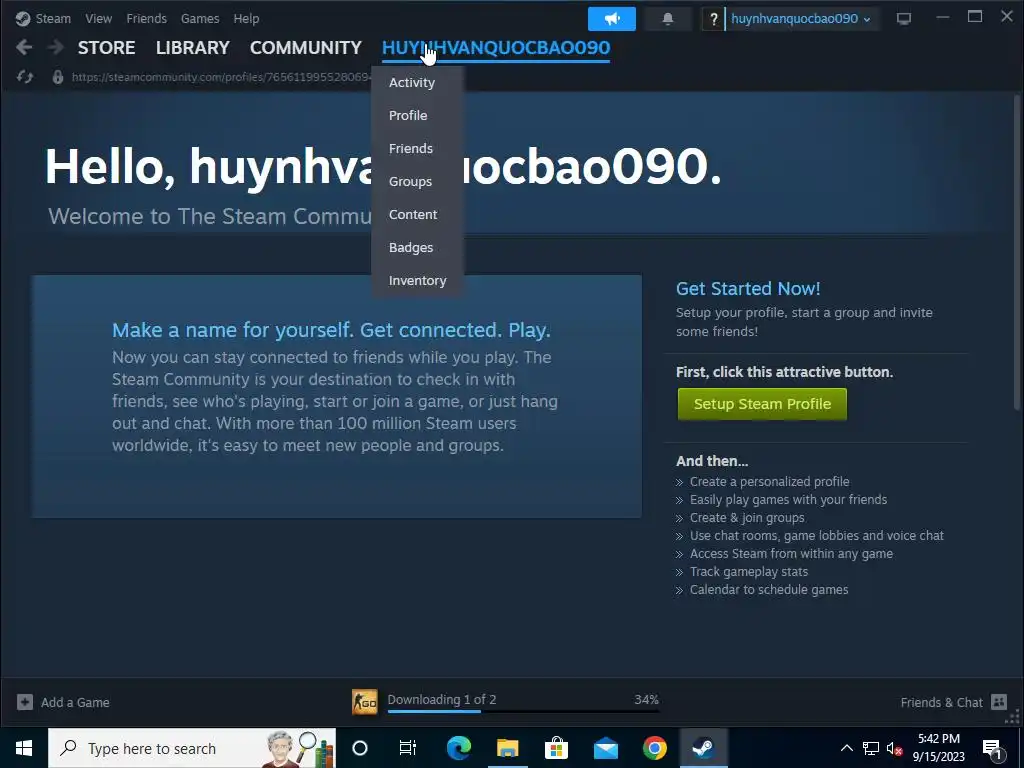Viewport: 1024px width, 768px height.
Task: Click the Steam logo icon in menu bar
Action: pos(23,18)
